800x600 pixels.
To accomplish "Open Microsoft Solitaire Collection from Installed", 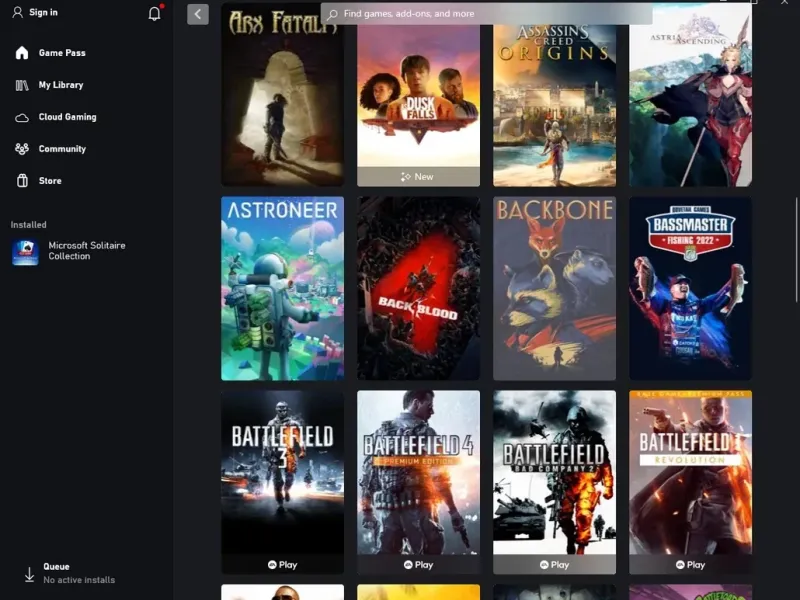I will click(87, 252).
